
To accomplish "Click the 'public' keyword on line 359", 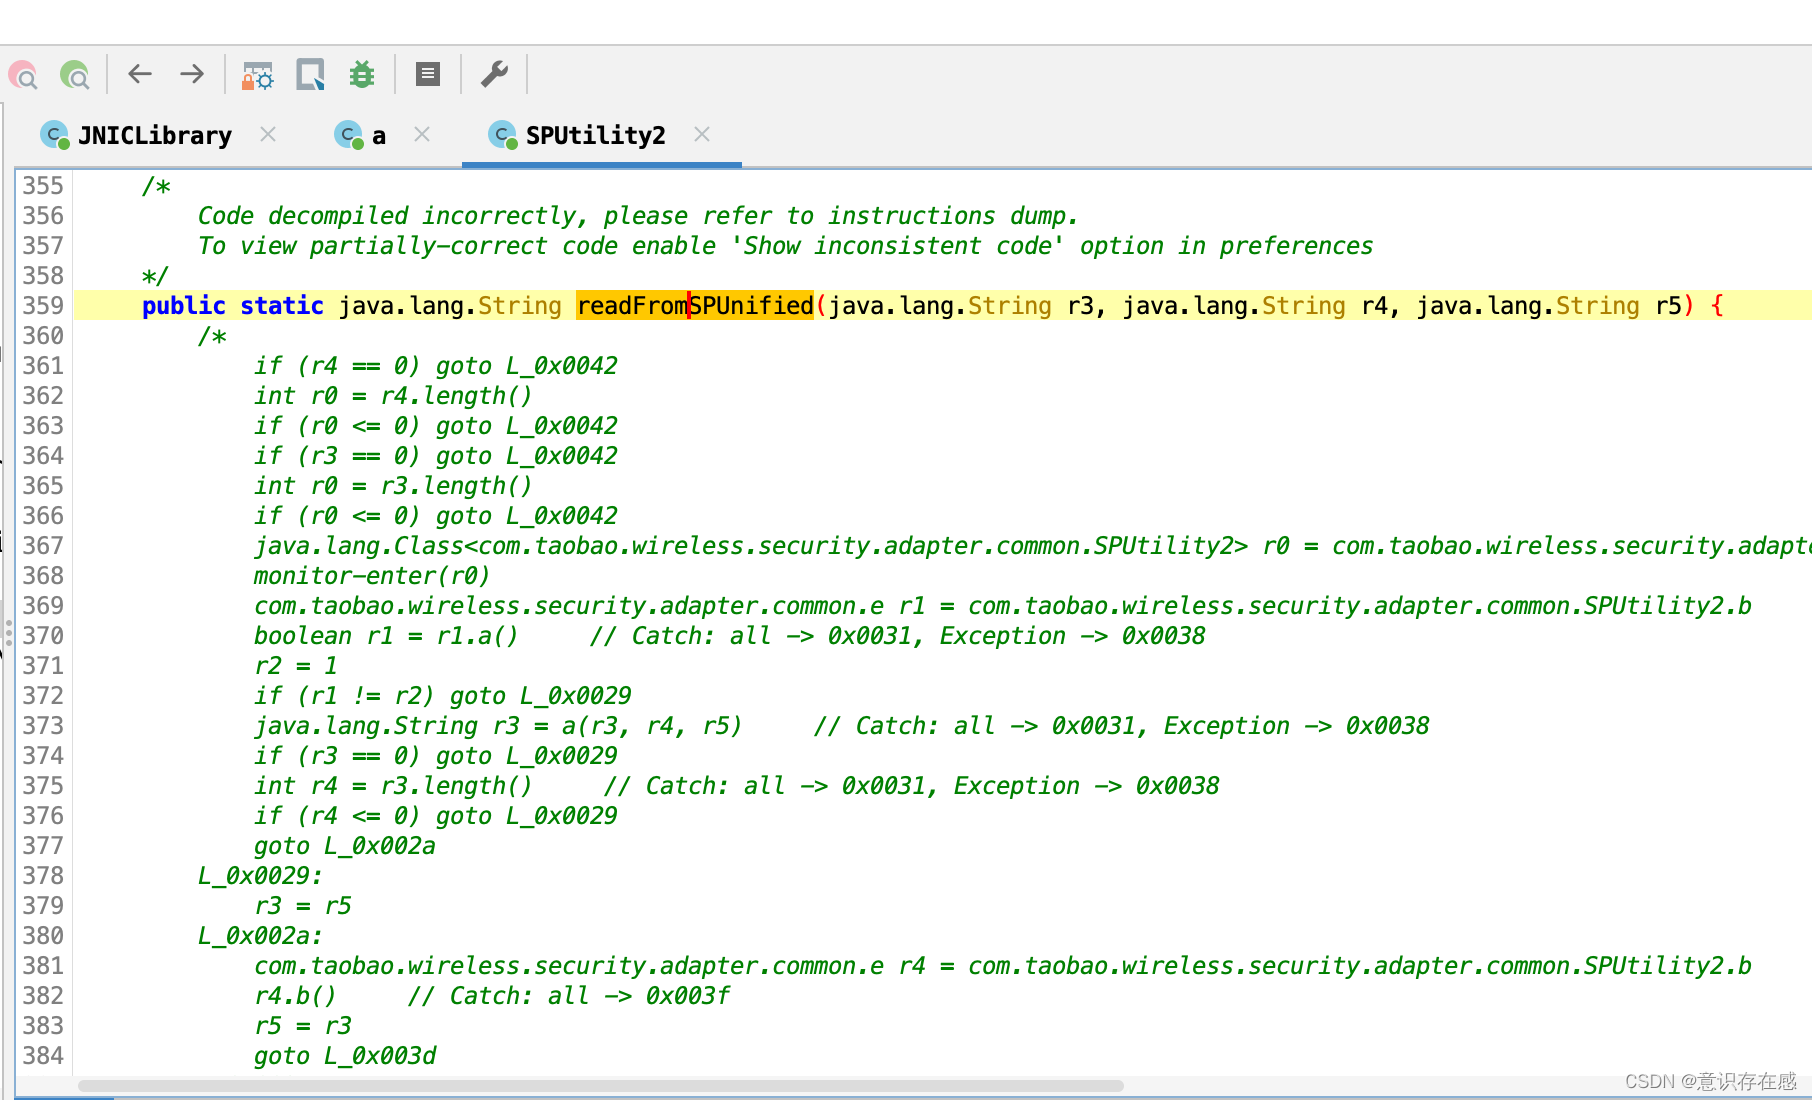I will pyautogui.click(x=184, y=306).
